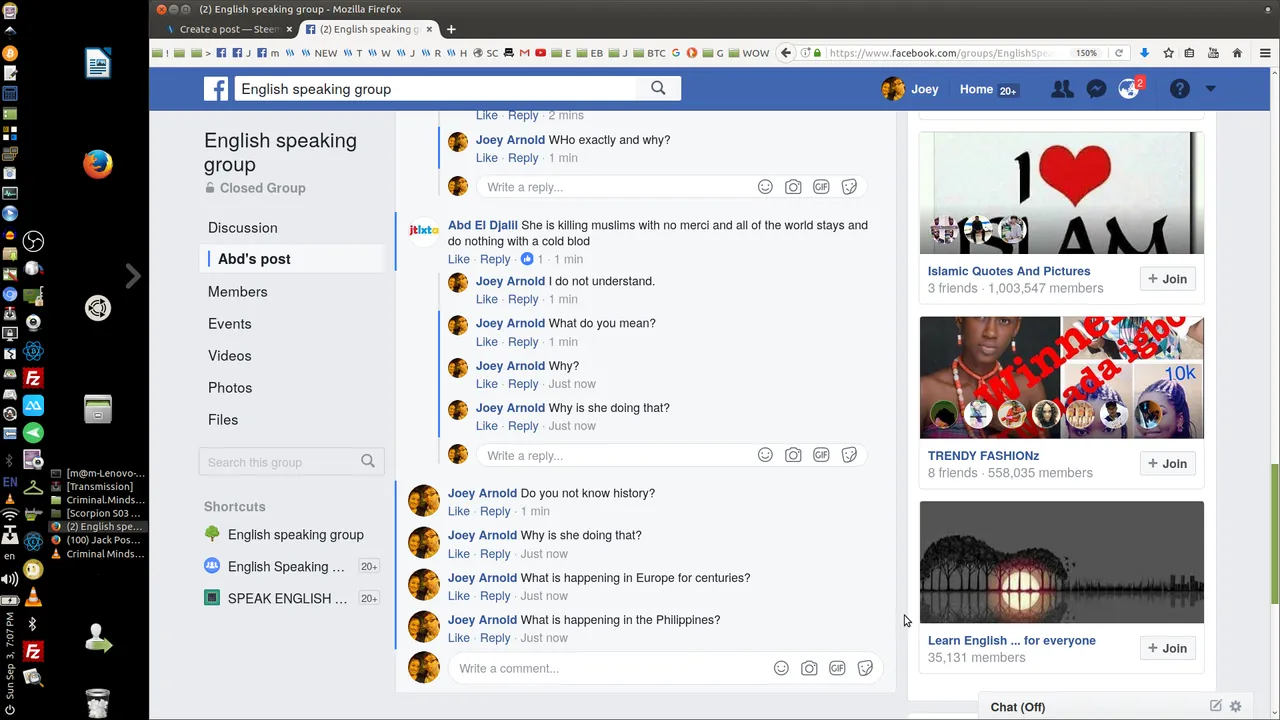The height and width of the screenshot is (720, 1280).
Task: Open the desktop Trash icon
Action: click(x=97, y=703)
